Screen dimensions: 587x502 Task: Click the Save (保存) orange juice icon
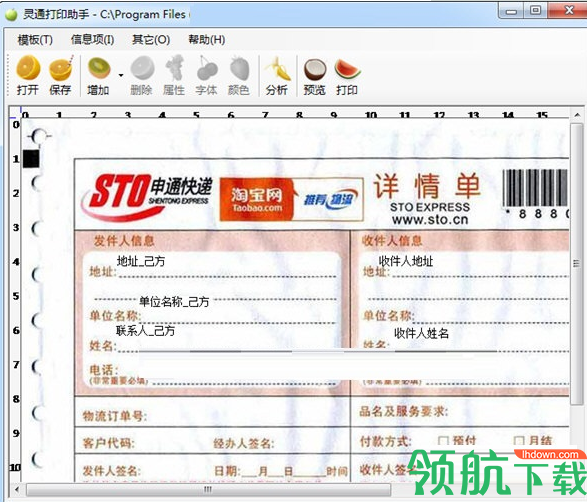click(61, 68)
